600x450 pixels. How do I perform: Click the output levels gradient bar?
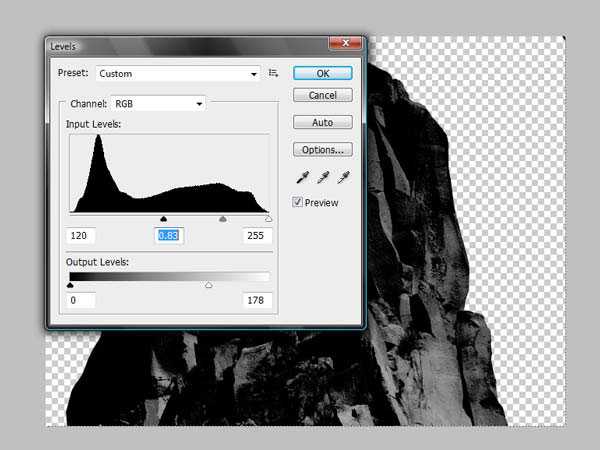(x=169, y=276)
